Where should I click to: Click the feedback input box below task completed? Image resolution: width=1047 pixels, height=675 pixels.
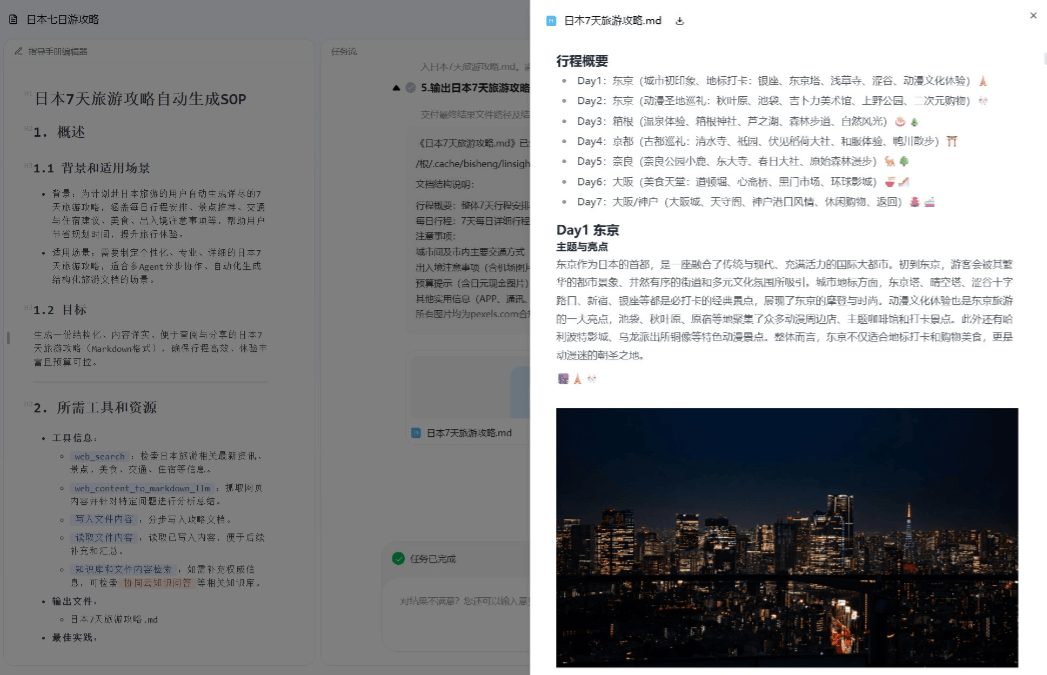pyautogui.click(x=460, y=601)
